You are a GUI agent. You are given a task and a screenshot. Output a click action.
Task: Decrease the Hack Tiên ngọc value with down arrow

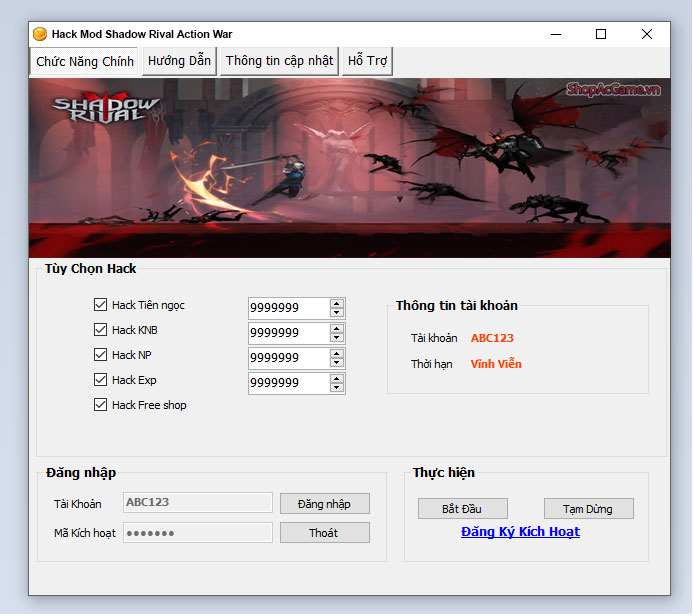coord(337,312)
